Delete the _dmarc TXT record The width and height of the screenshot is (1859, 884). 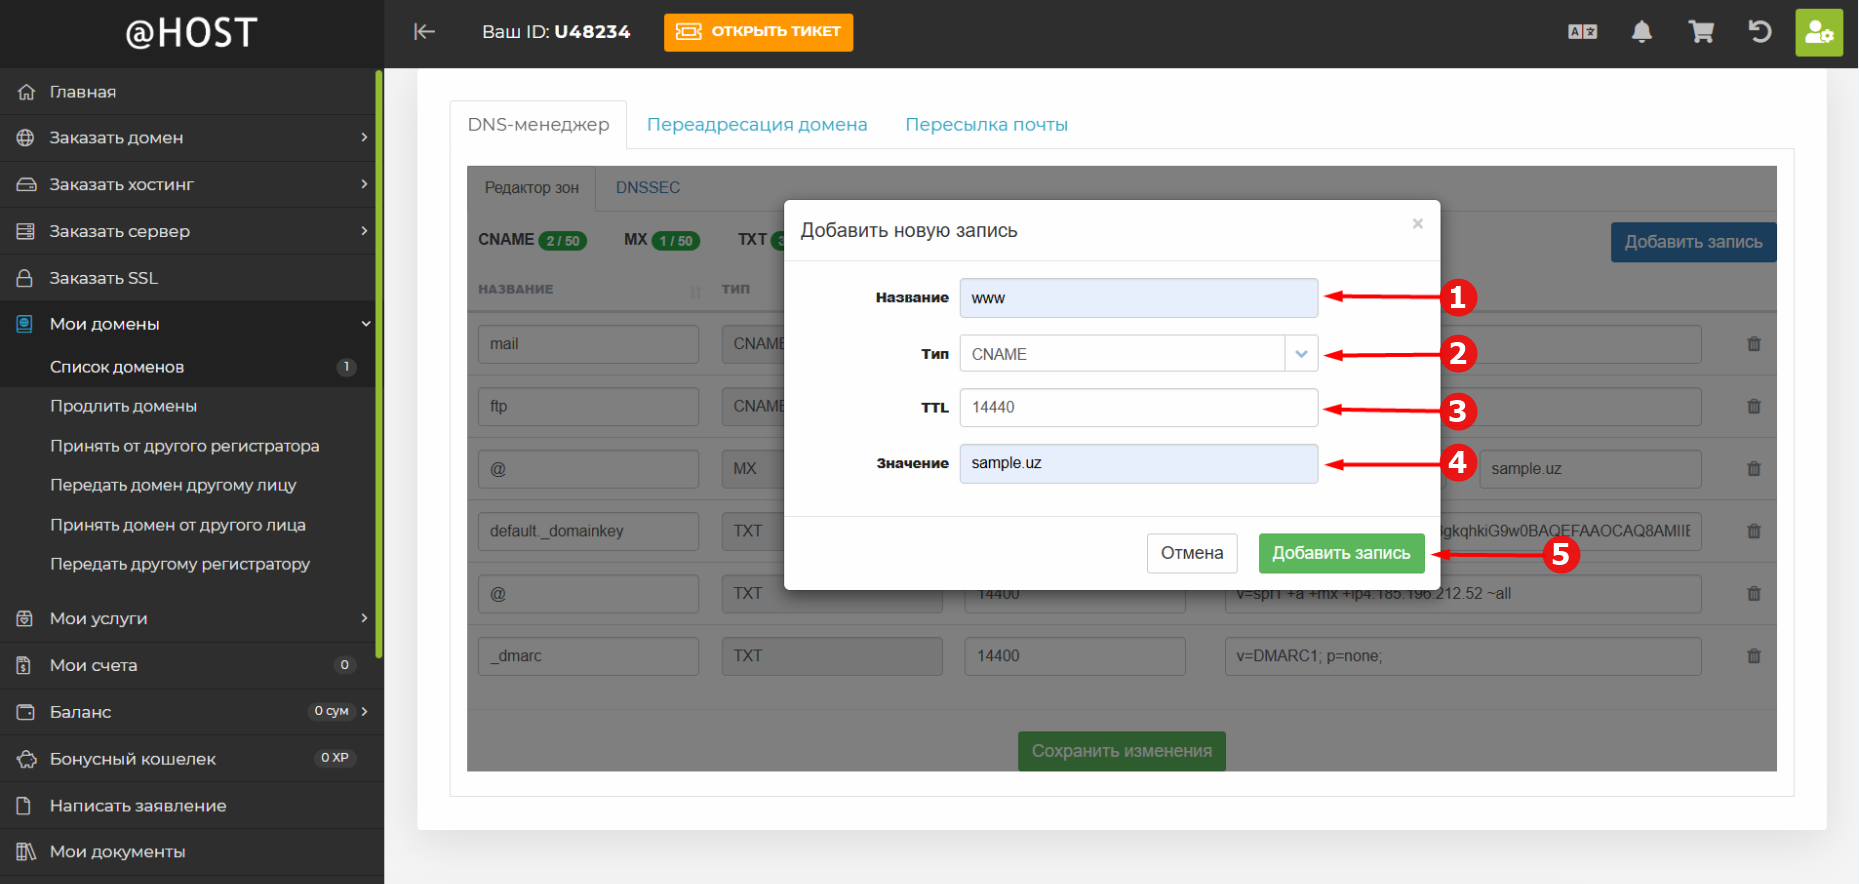click(1754, 657)
